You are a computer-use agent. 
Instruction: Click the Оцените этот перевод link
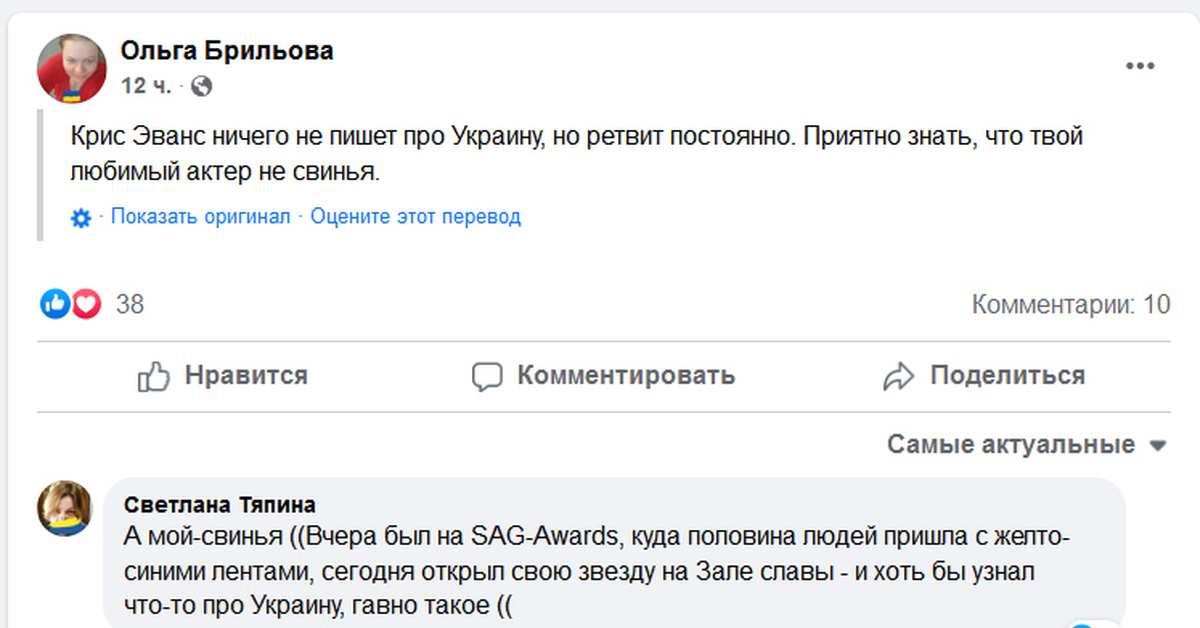click(x=415, y=217)
